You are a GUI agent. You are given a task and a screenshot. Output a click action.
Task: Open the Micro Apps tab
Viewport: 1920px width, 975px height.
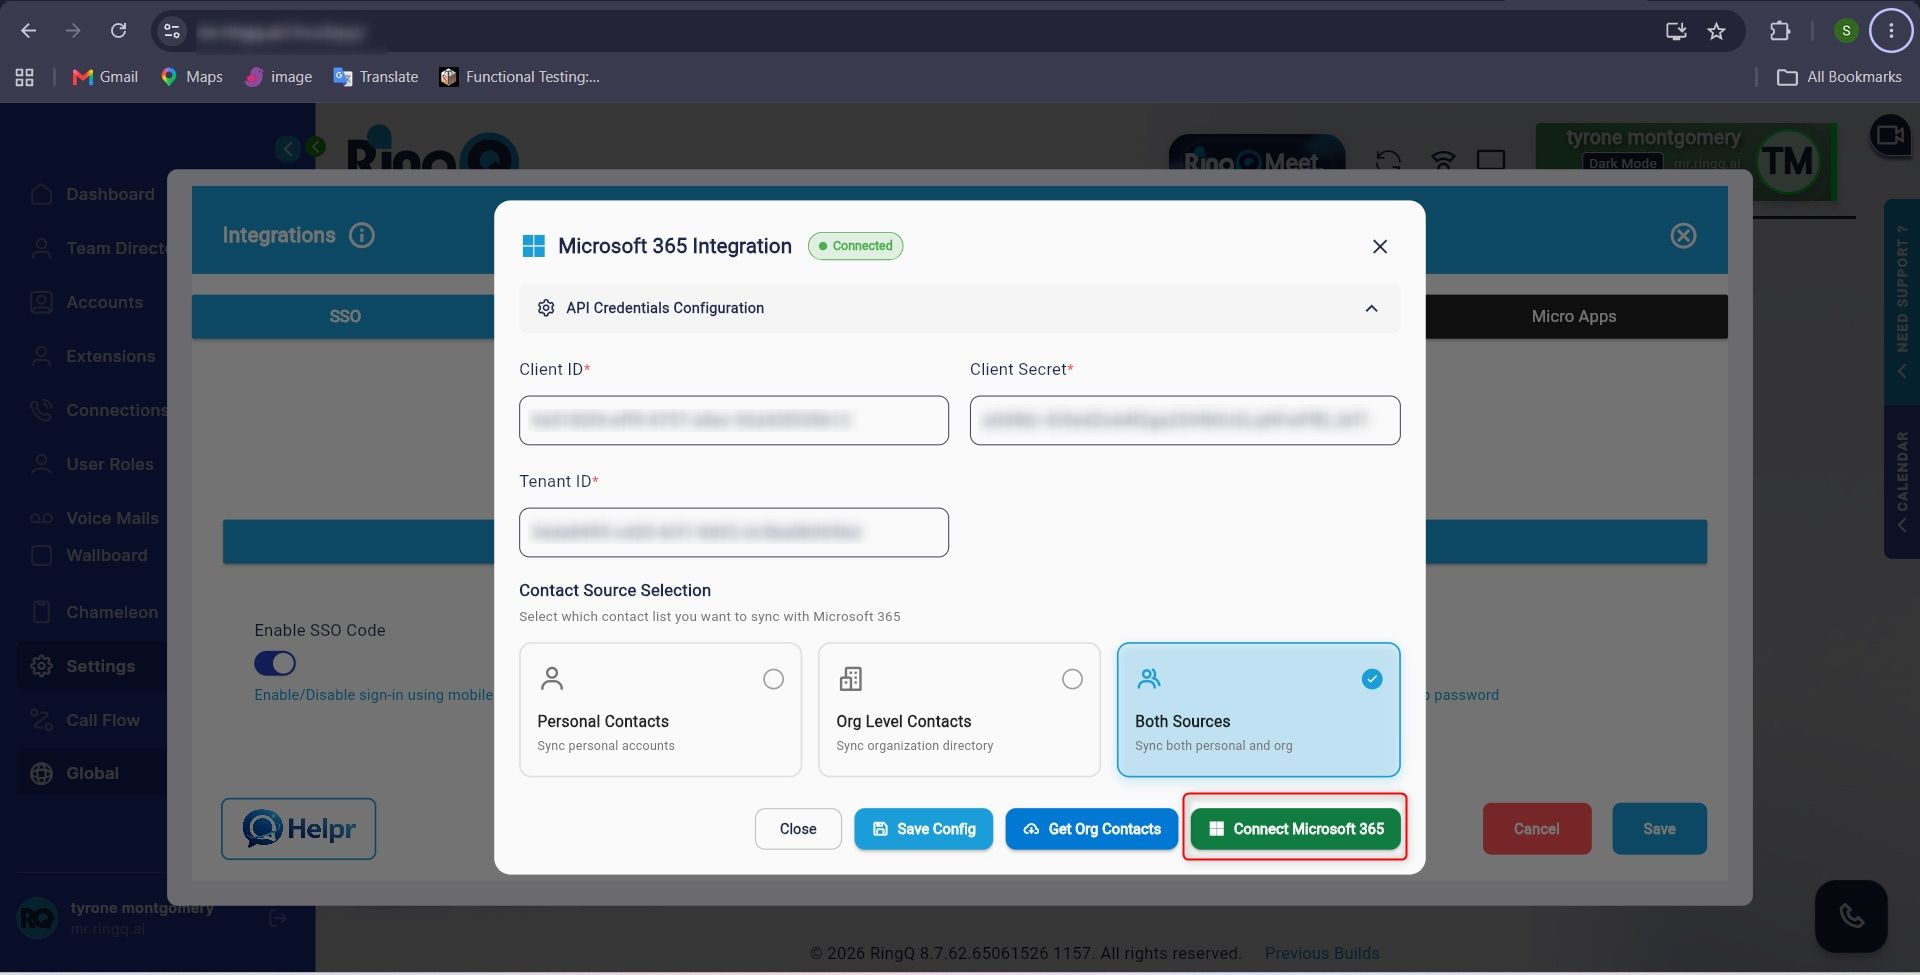point(1574,316)
